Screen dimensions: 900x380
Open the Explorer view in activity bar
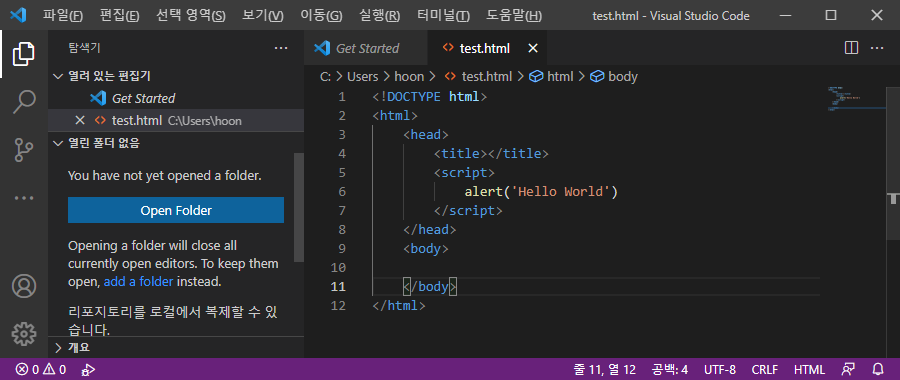24,54
